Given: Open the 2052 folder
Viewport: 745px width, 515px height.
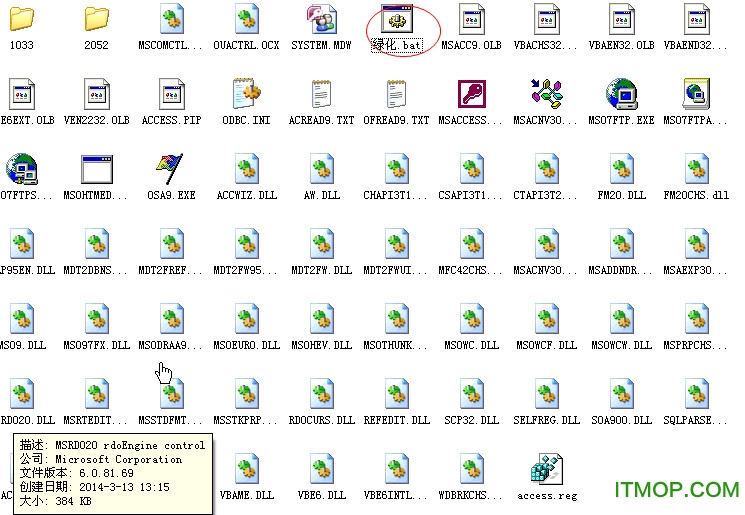Looking at the screenshot, I should pyautogui.click(x=96, y=20).
